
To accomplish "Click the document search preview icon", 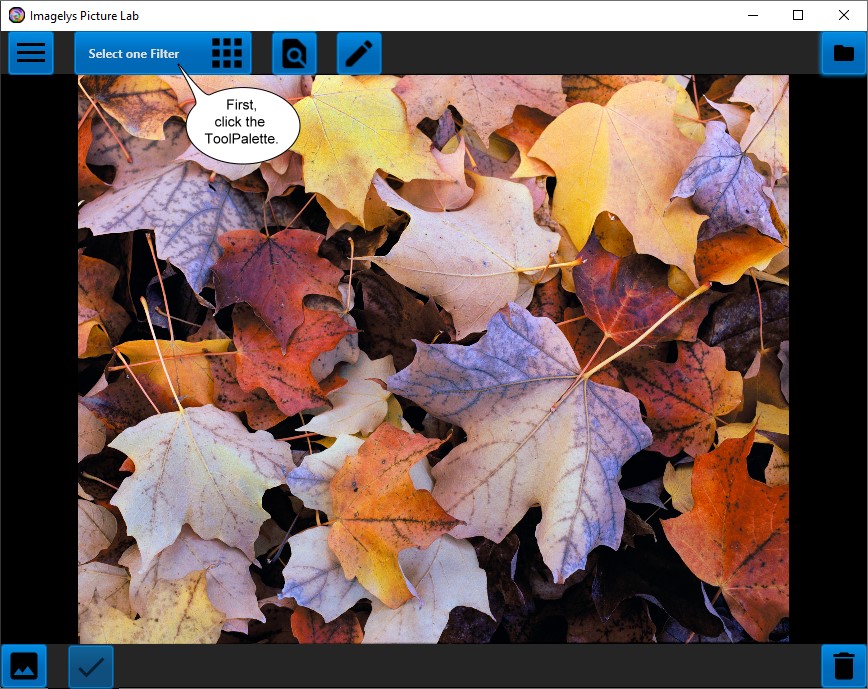I will [x=294, y=53].
